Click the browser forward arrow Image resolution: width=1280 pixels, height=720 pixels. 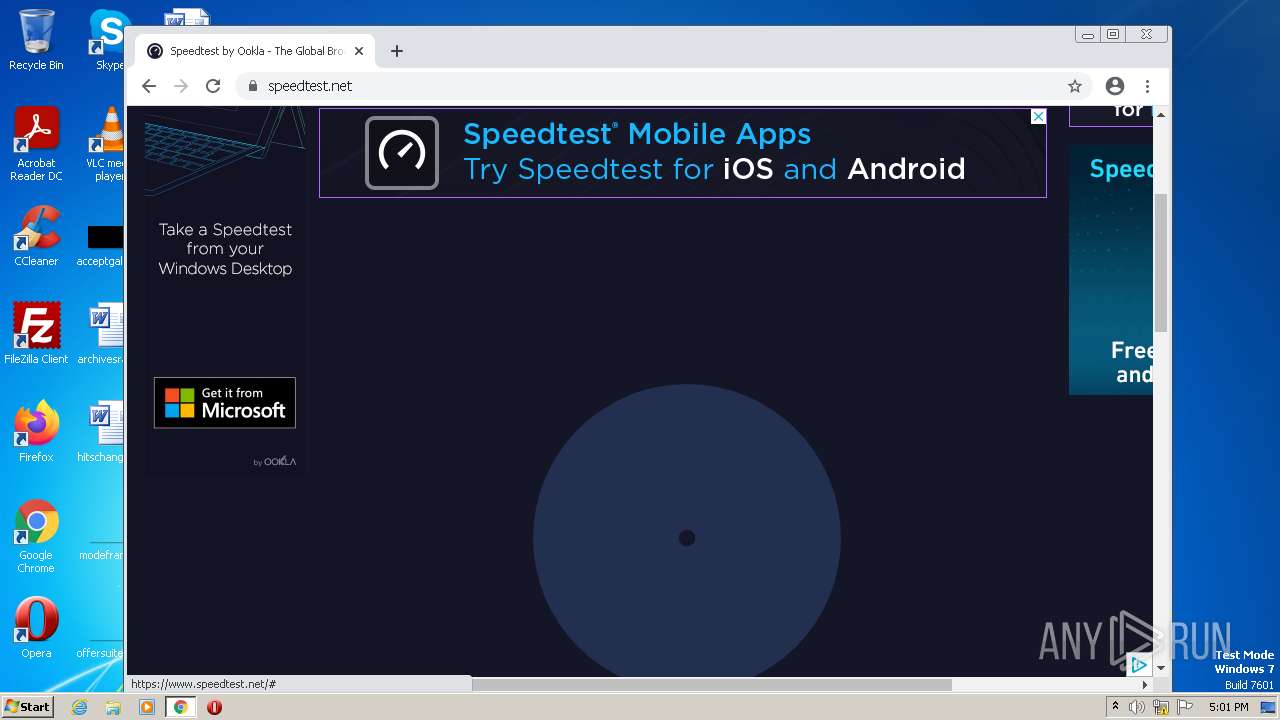pyautogui.click(x=181, y=86)
